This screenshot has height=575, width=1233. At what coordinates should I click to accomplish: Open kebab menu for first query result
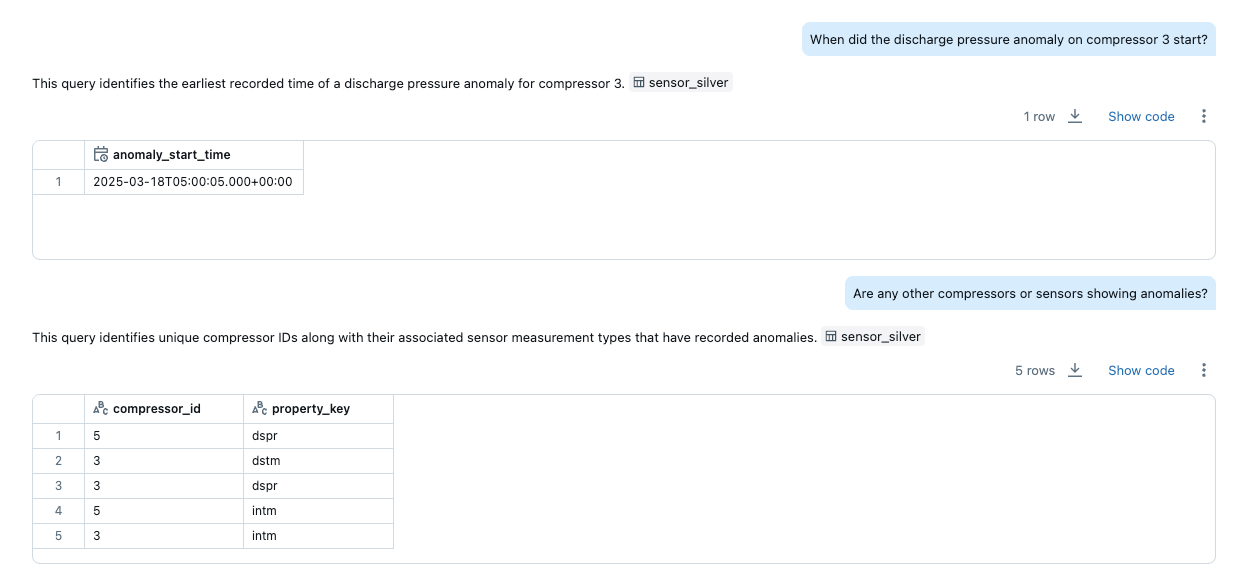[1204, 116]
